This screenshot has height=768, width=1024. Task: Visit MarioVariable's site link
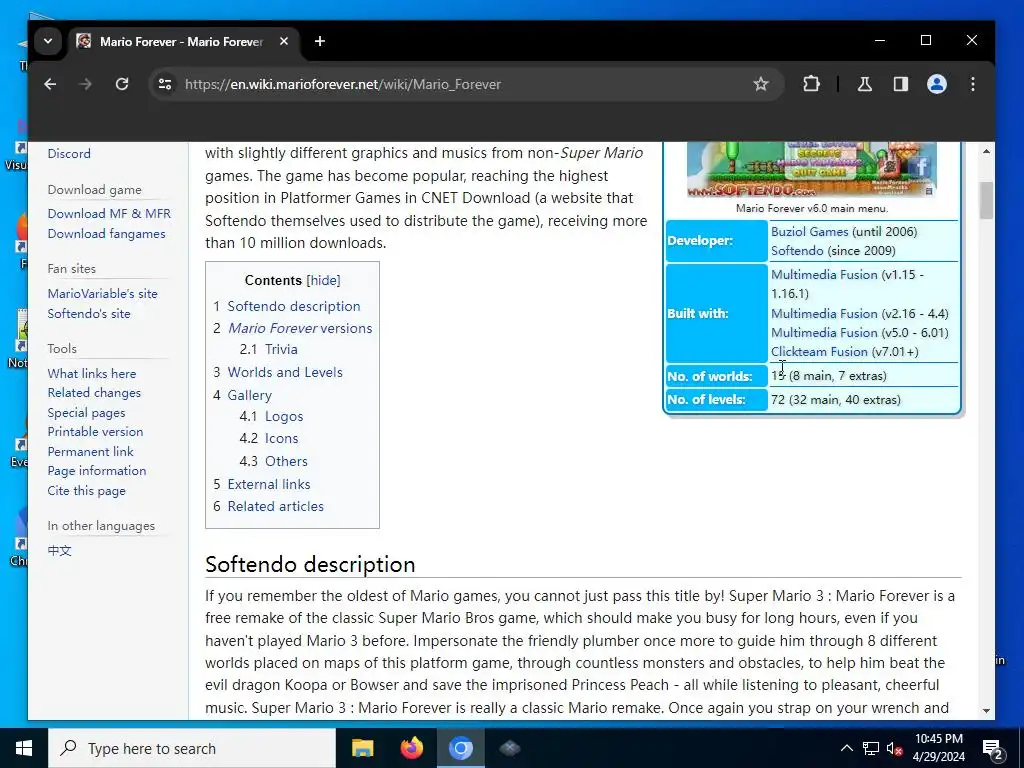tap(103, 294)
